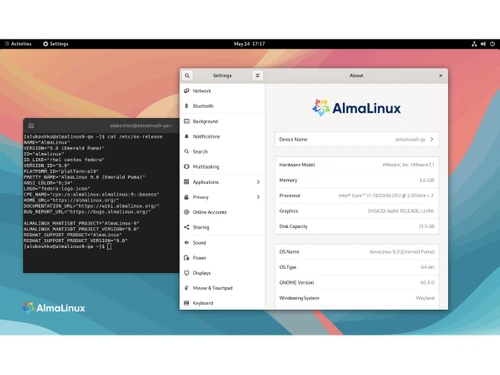Click the terminal prompt cursor line

pyautogui.click(x=67, y=246)
